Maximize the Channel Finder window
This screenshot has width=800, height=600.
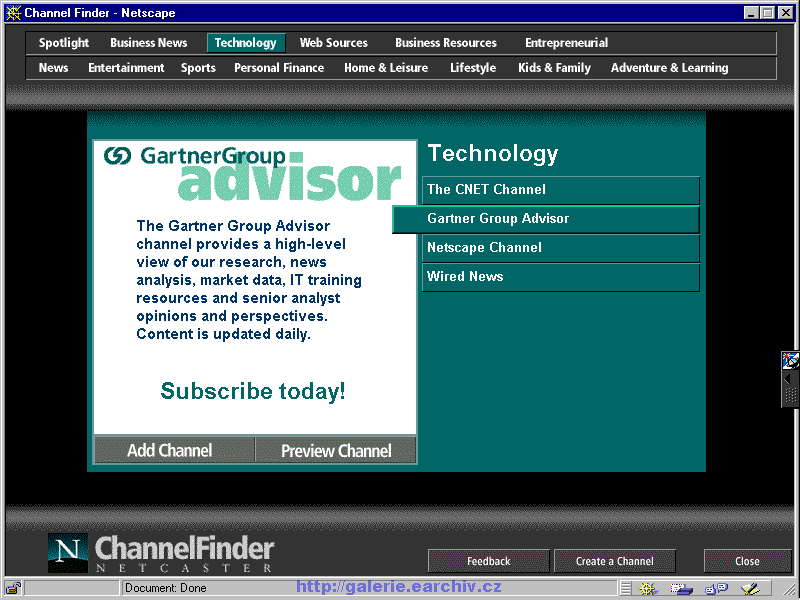coord(768,13)
